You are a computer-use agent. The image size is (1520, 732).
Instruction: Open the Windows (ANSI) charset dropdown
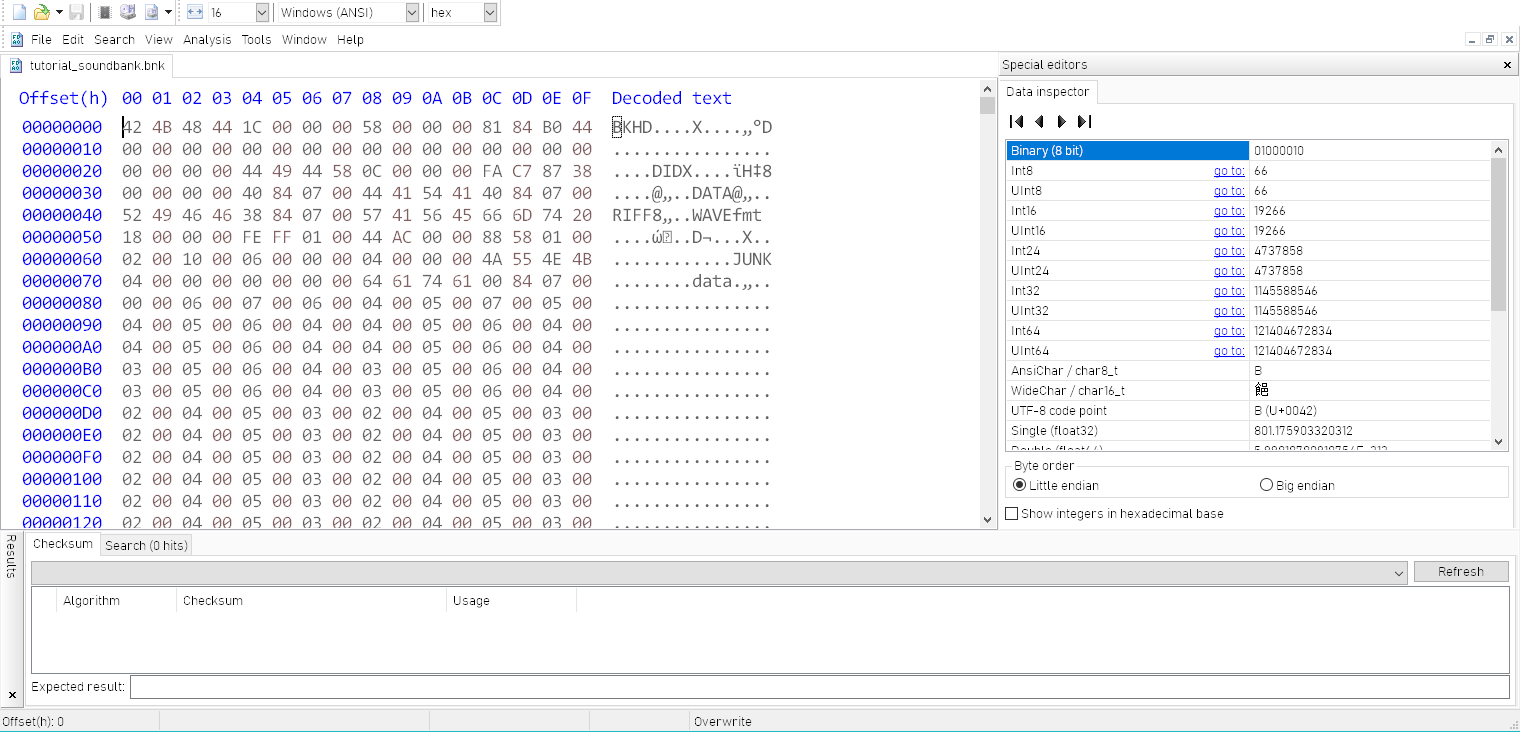[x=412, y=12]
